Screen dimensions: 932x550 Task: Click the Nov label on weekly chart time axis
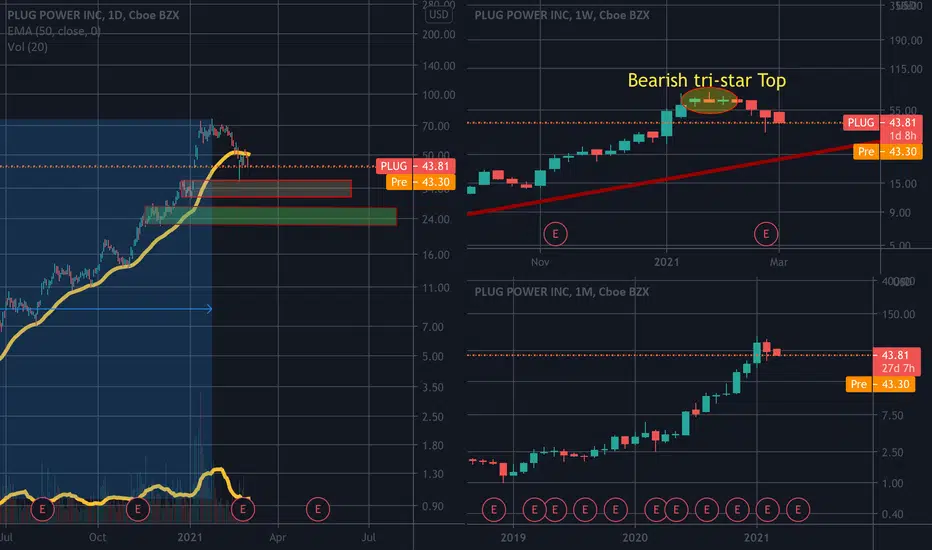pyautogui.click(x=540, y=262)
